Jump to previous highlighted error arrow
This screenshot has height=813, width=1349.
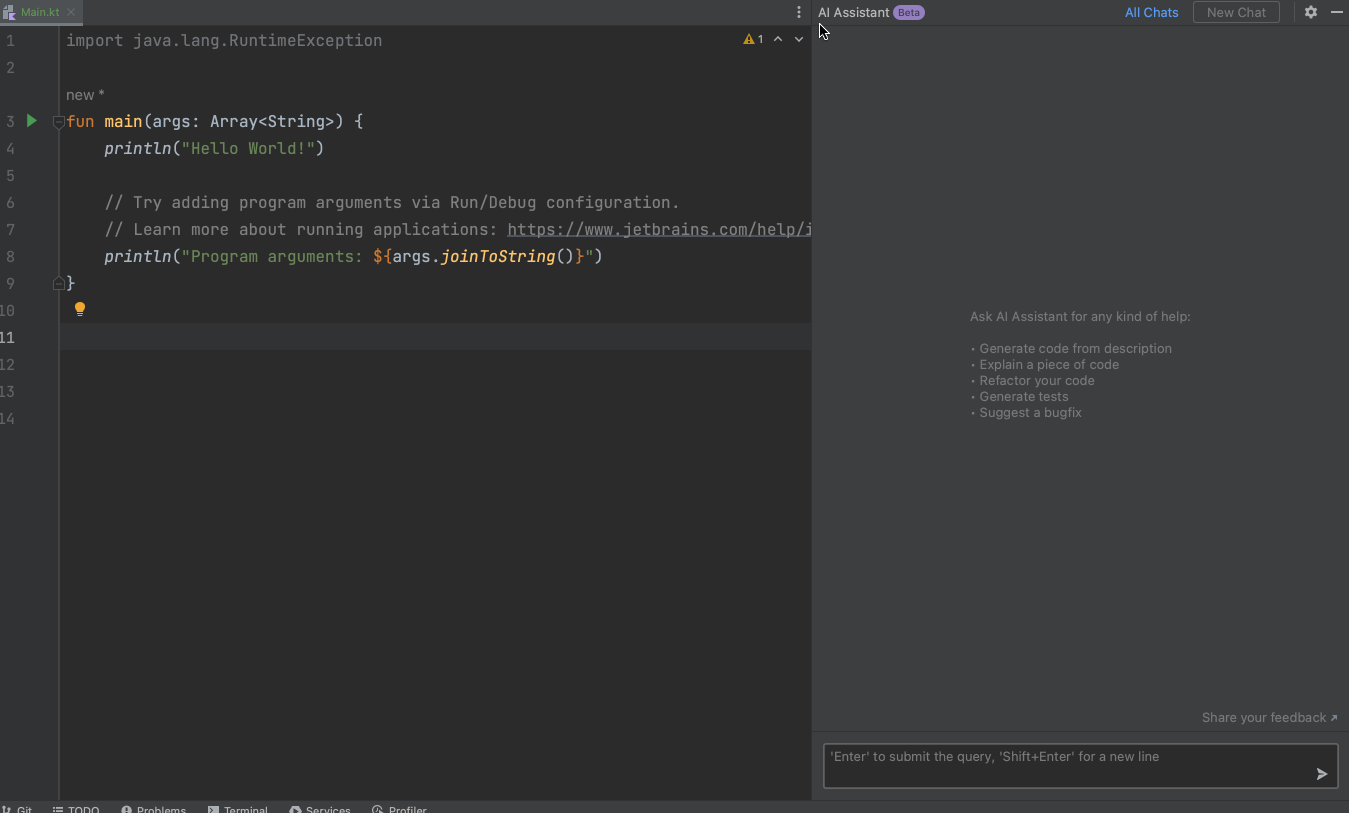click(778, 39)
